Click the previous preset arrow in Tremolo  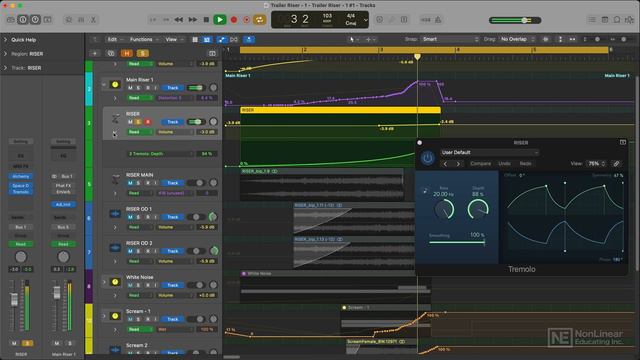tap(445, 164)
